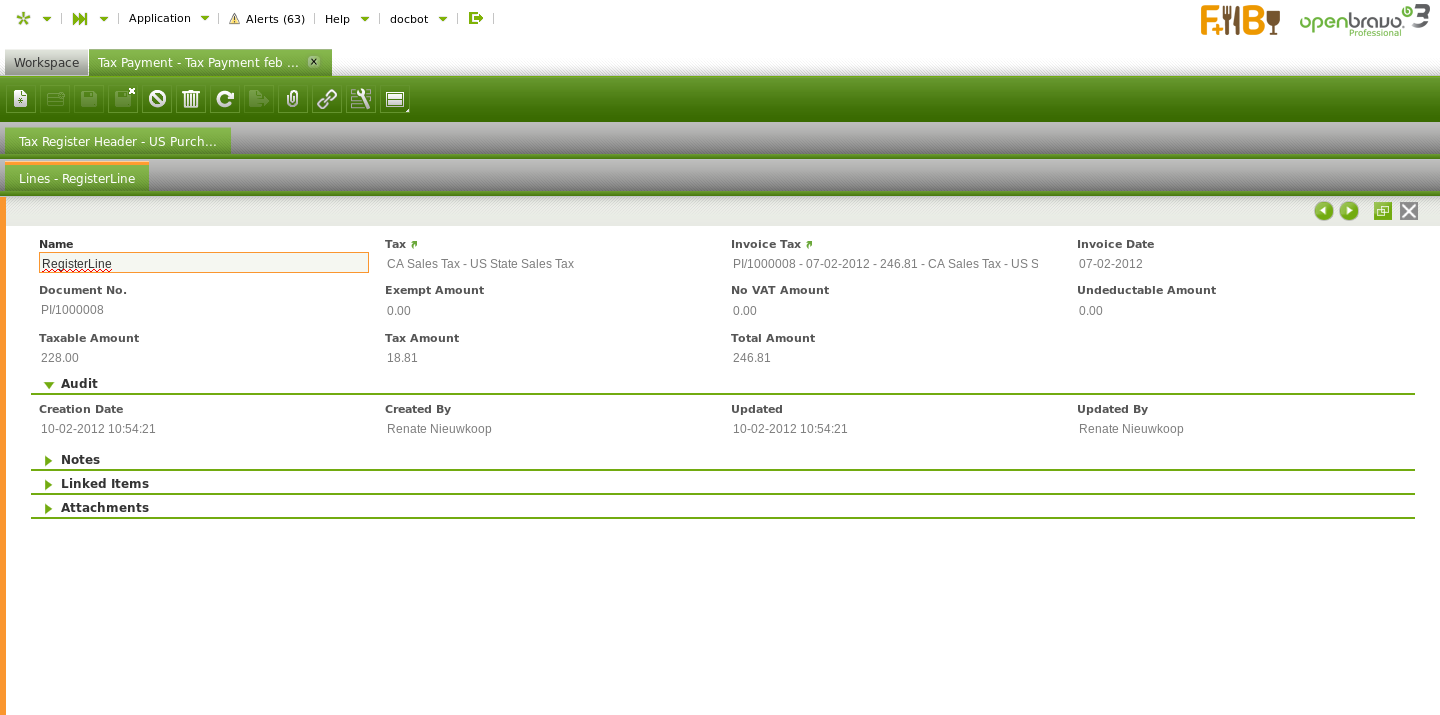Open the Application menu
Screen dimensions: 1440x715
tap(168, 18)
